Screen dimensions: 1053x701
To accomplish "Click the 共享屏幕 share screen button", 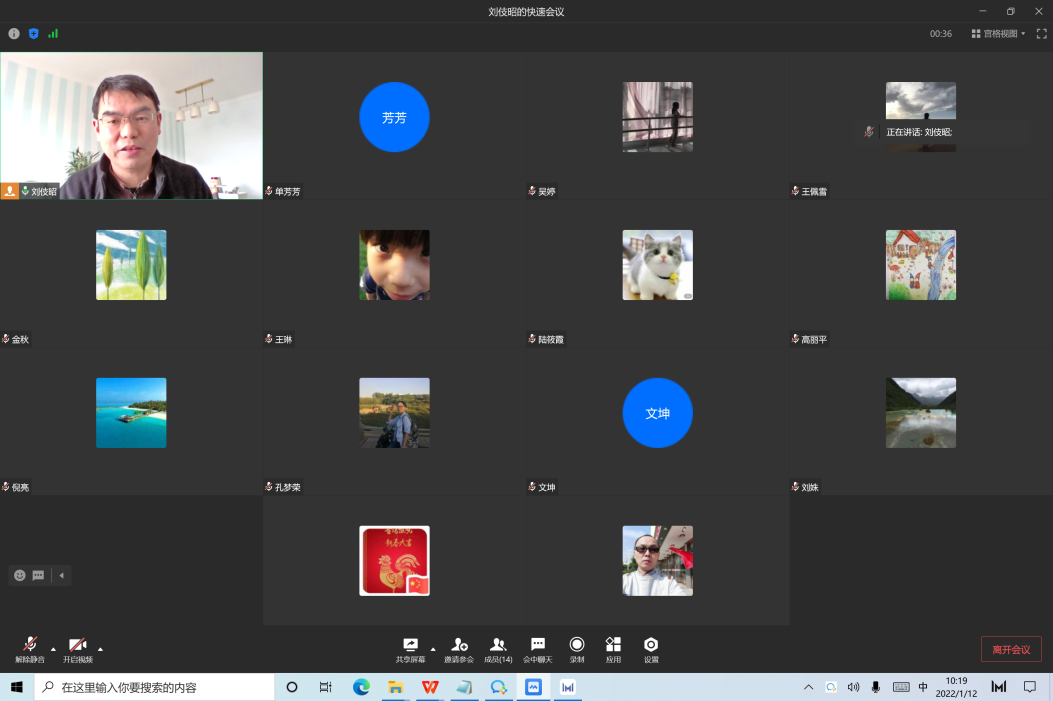I will click(x=410, y=646).
